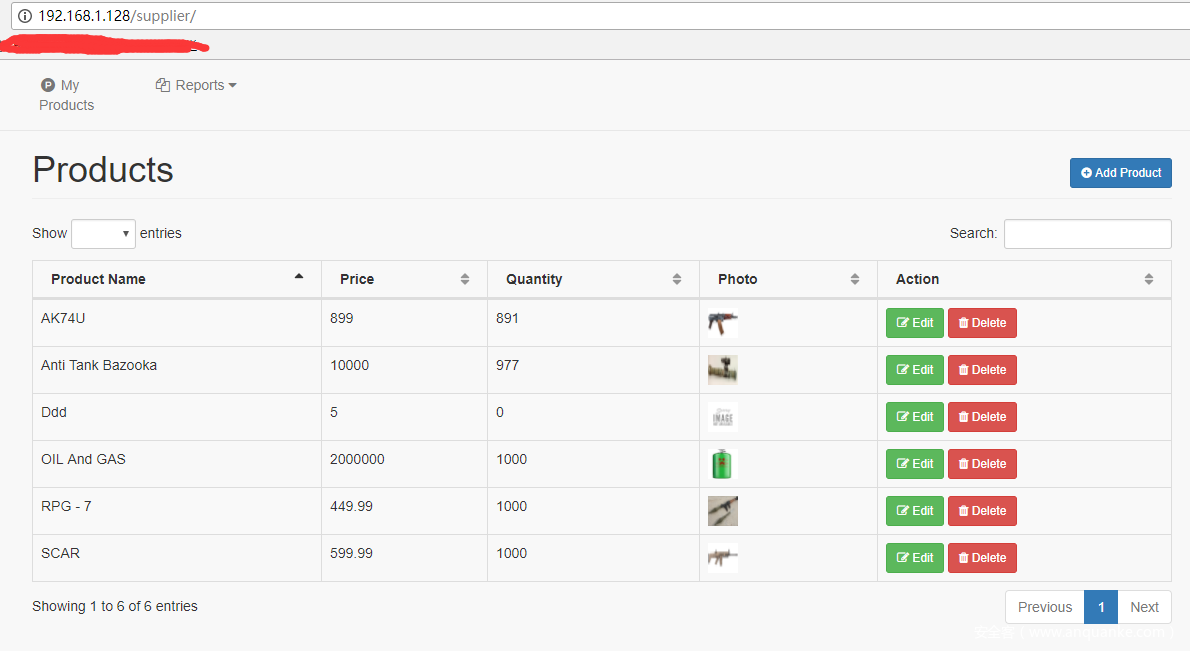
Task: Toggle Product Name ascending sort arrow
Action: point(298,277)
